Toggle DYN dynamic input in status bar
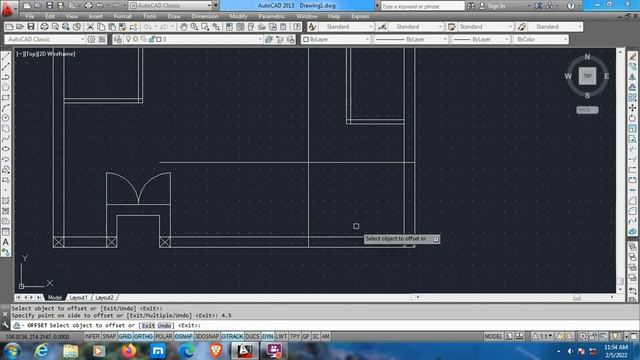 pos(268,336)
